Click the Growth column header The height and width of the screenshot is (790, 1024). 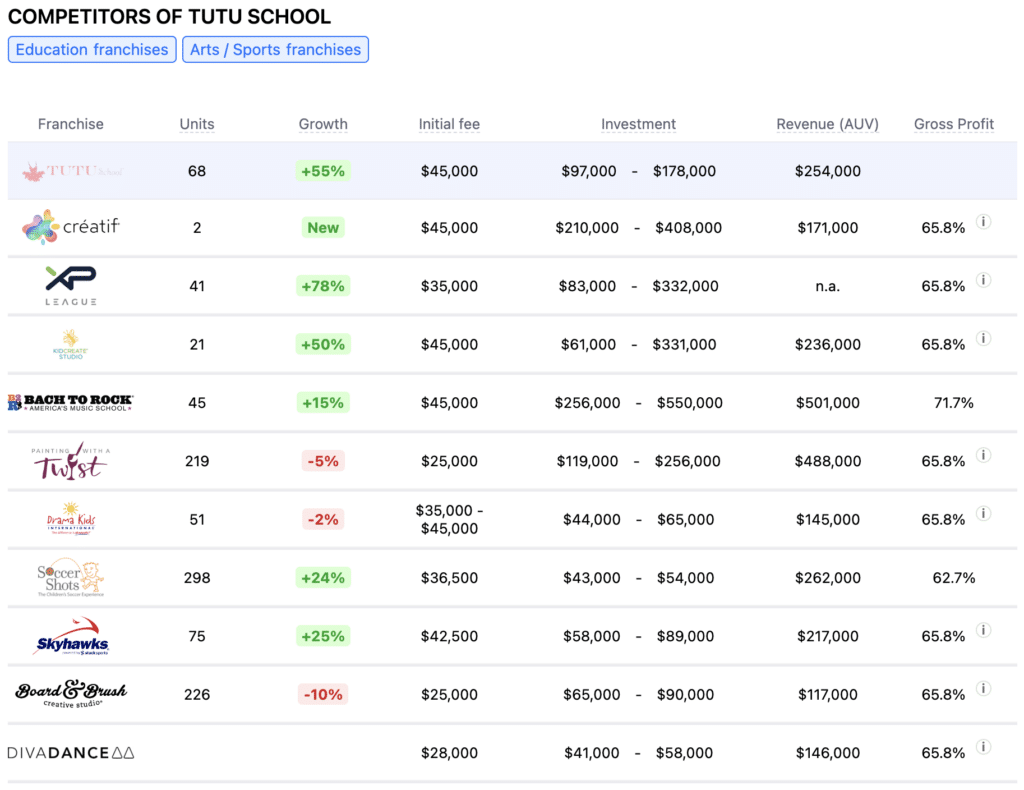323,124
